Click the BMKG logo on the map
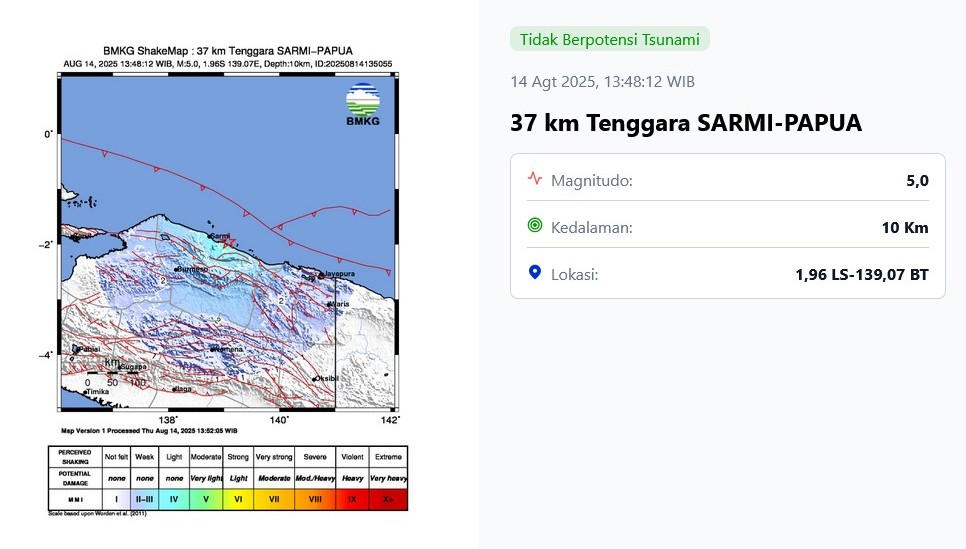The width and height of the screenshot is (966, 549). coord(363,104)
